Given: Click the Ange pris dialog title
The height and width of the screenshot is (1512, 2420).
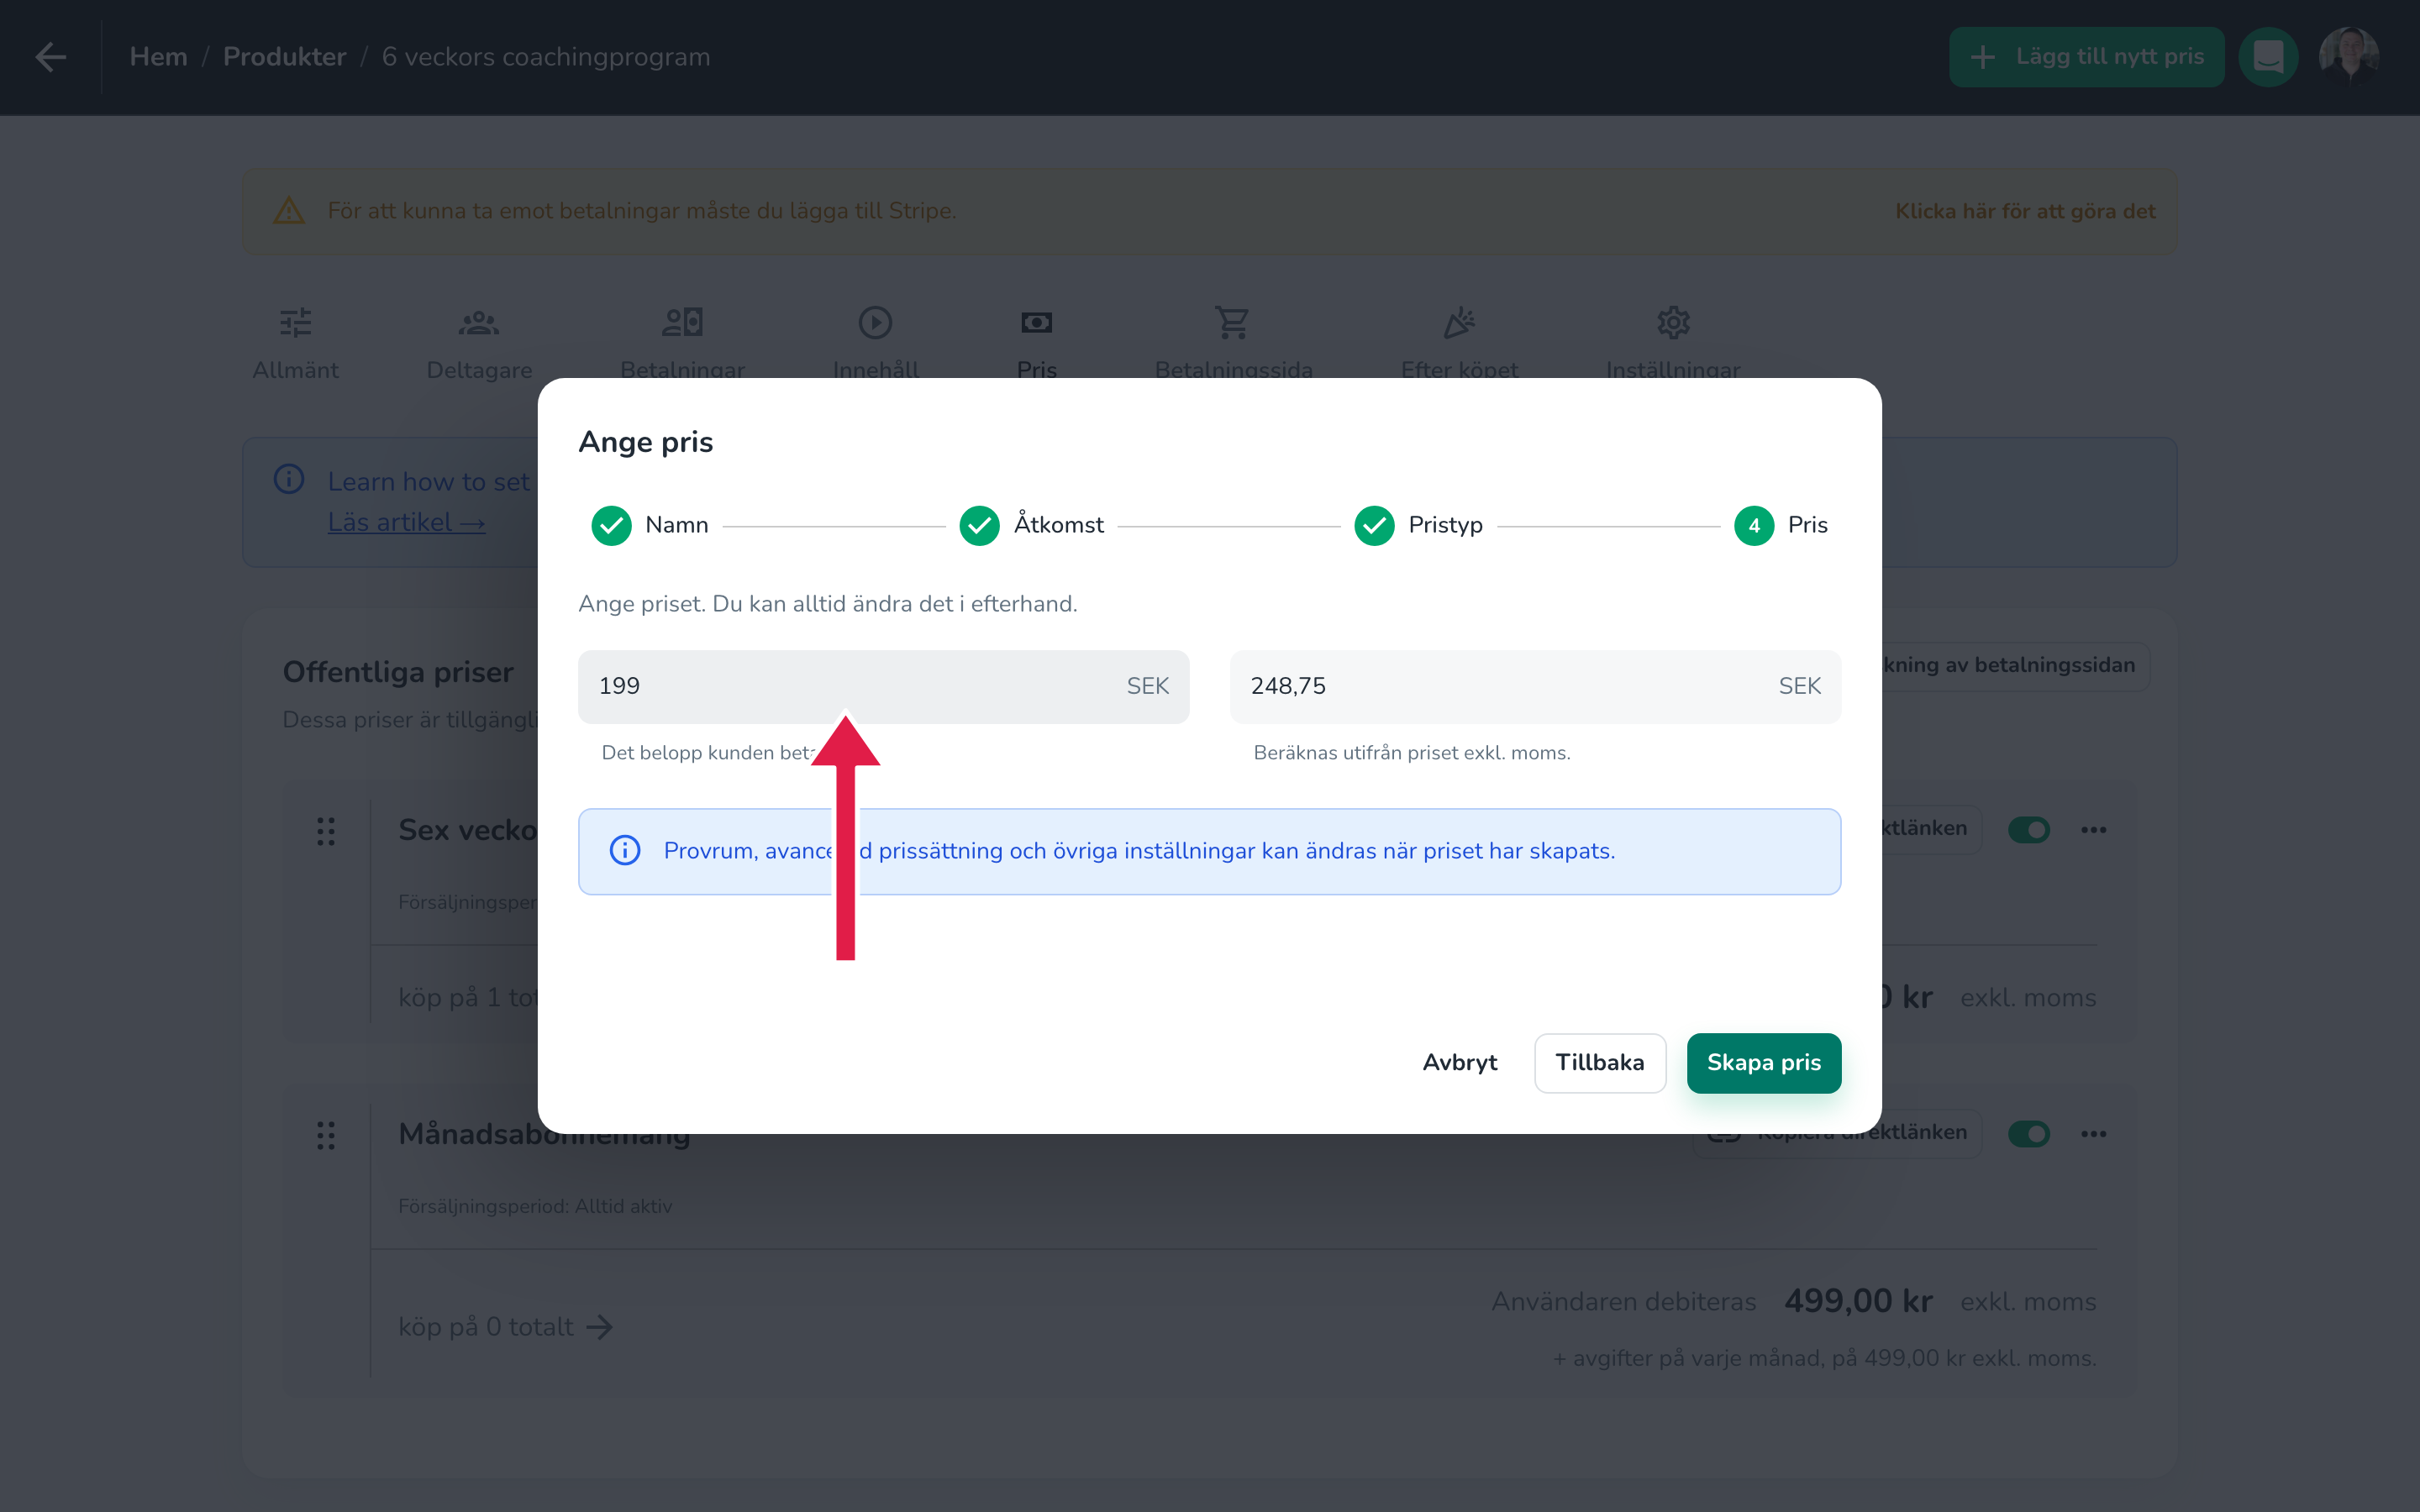Looking at the screenshot, I should [646, 442].
